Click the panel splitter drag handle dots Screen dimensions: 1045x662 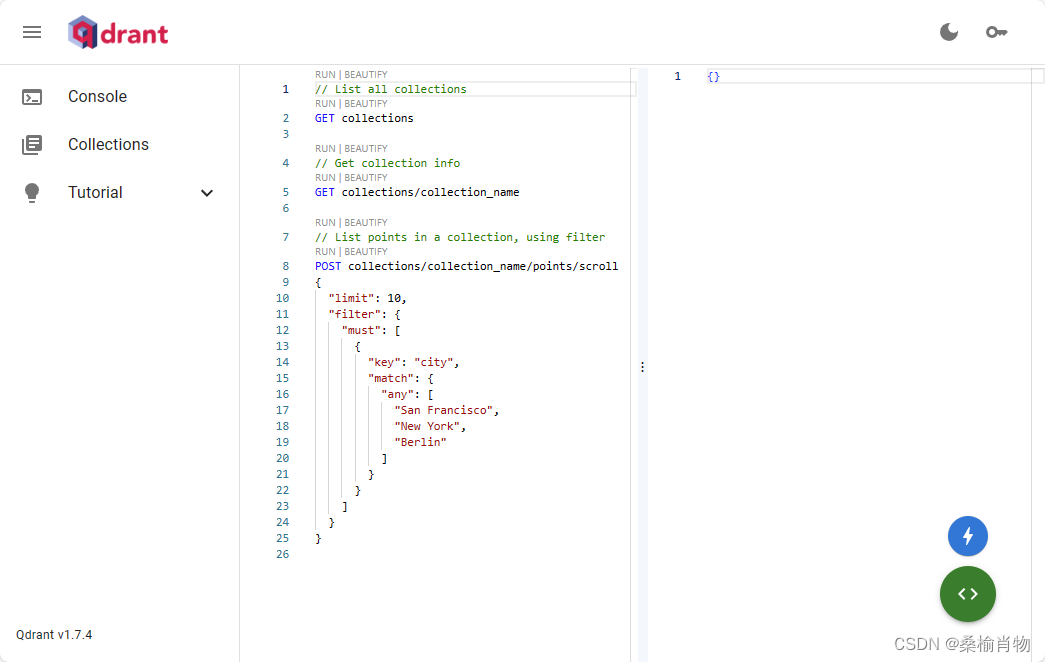642,367
